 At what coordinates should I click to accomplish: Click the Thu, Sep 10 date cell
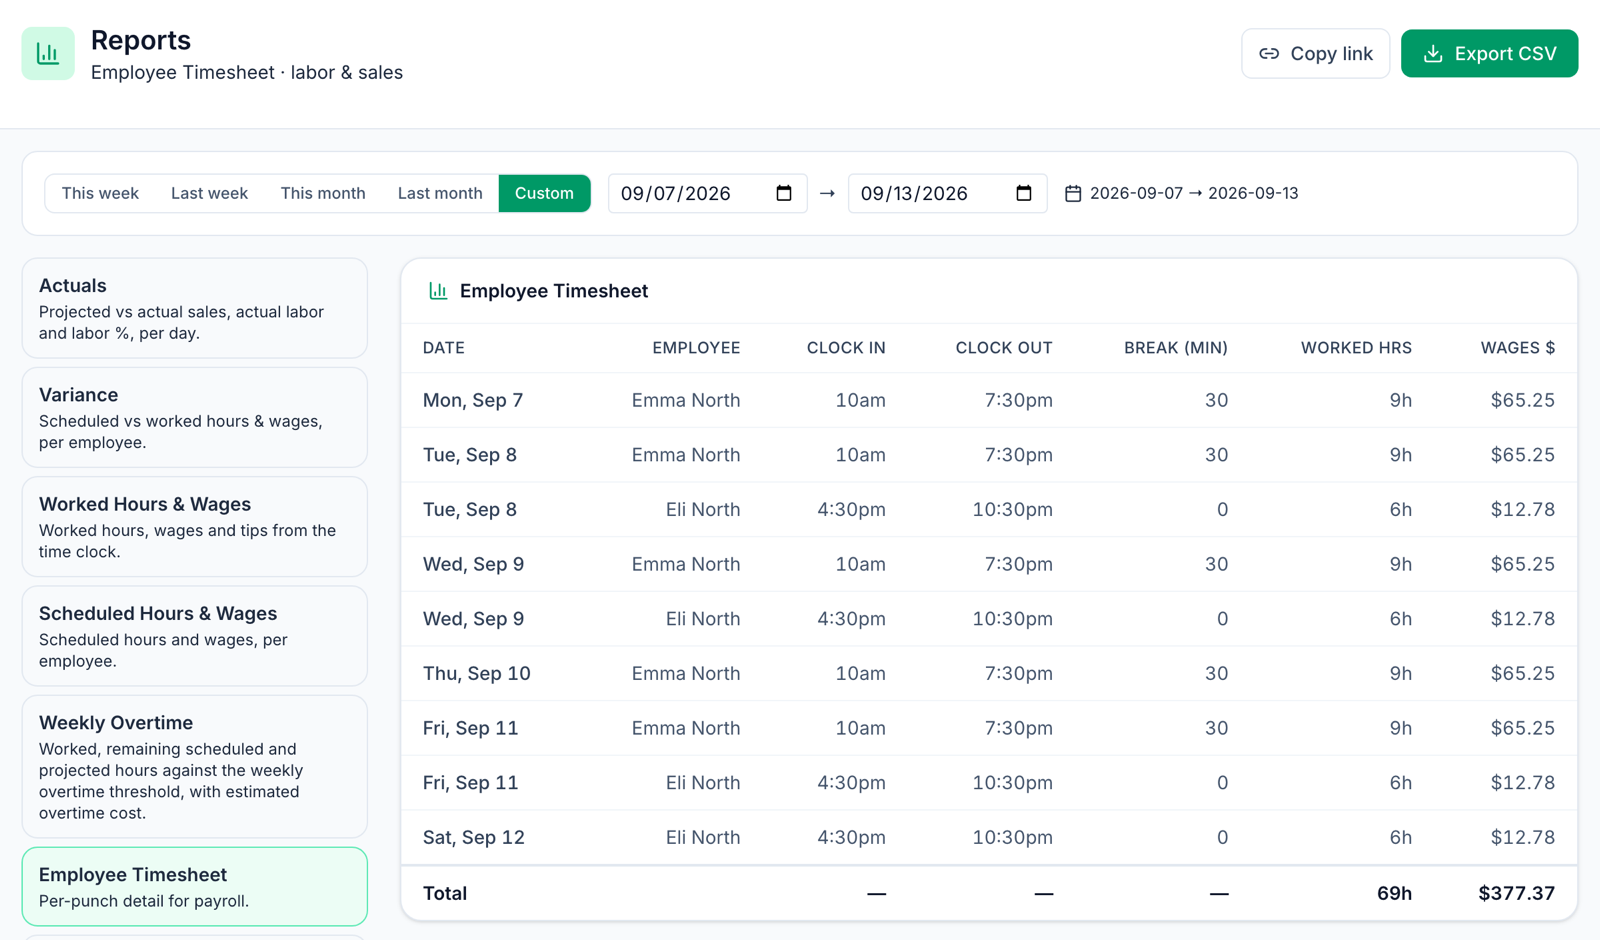pyautogui.click(x=477, y=673)
